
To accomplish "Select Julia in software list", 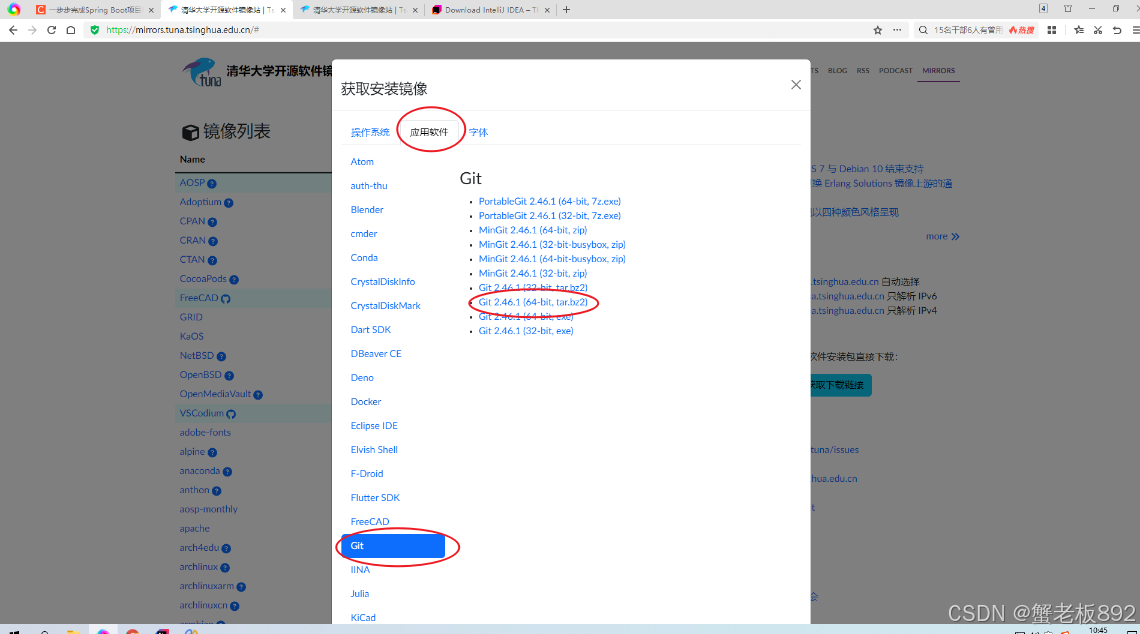I will (x=360, y=593).
